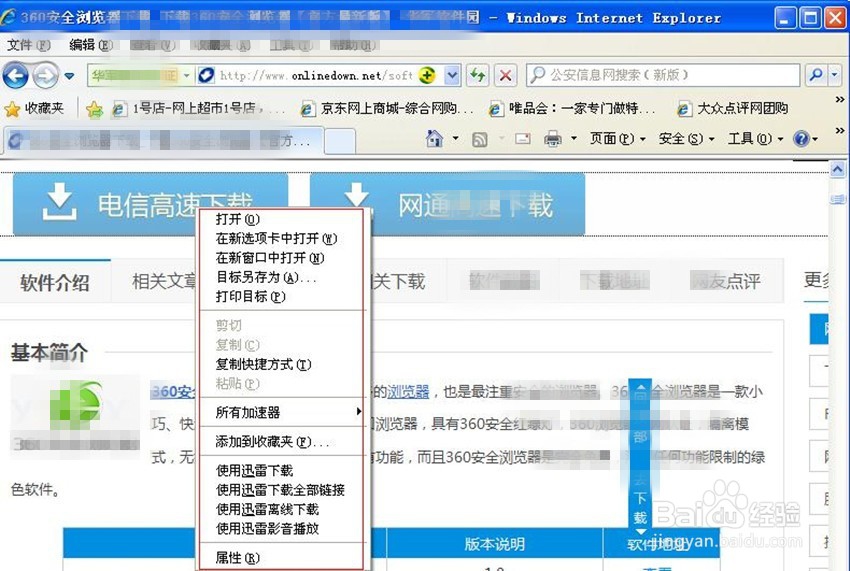Open the search provider dropdown arrow
Screen dimensions: 850x571
(x=834, y=75)
